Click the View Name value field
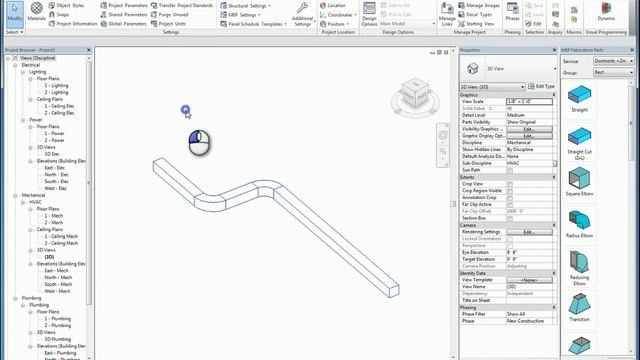This screenshot has height=360, width=640. tap(529, 287)
